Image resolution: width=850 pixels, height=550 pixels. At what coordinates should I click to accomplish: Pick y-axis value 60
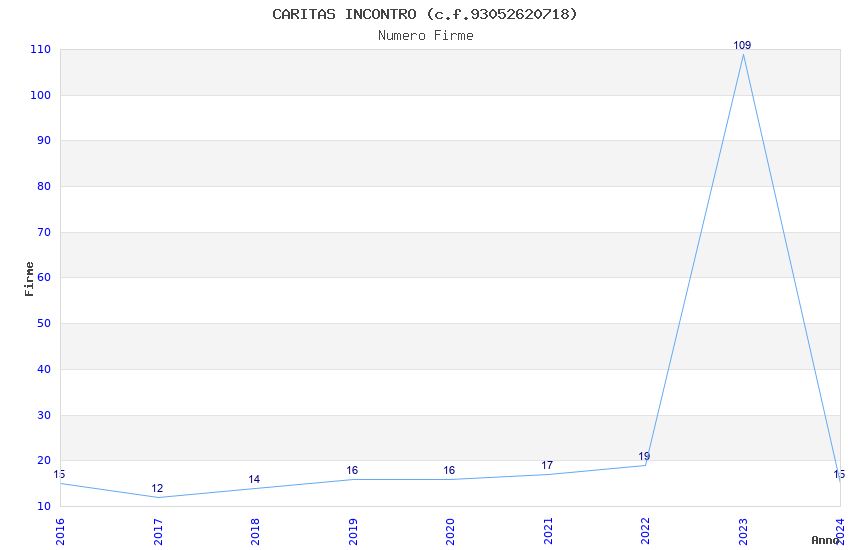(43, 277)
